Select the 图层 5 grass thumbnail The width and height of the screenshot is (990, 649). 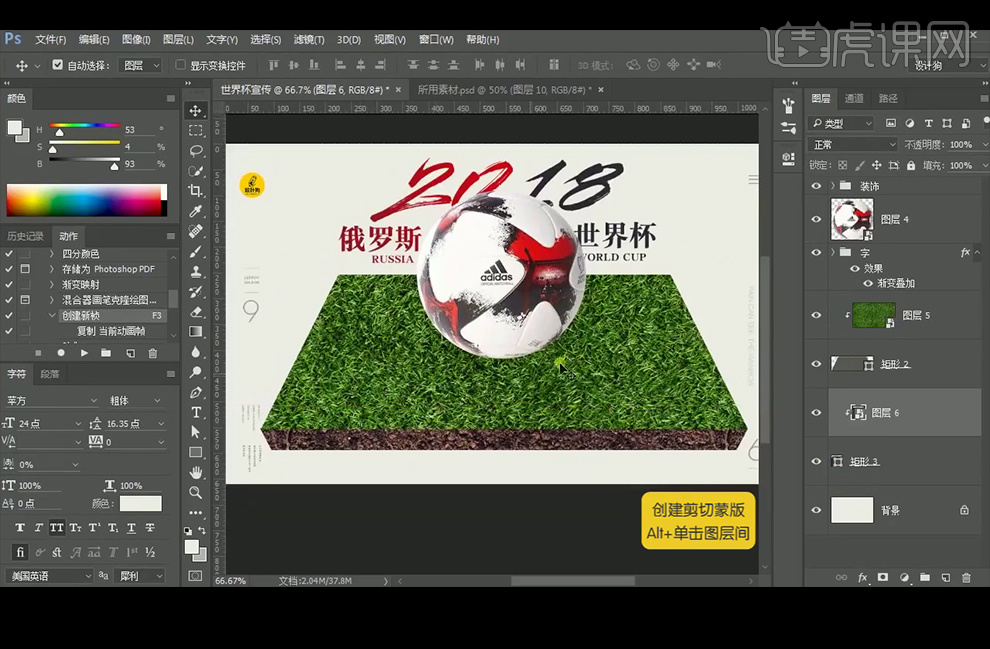(873, 316)
